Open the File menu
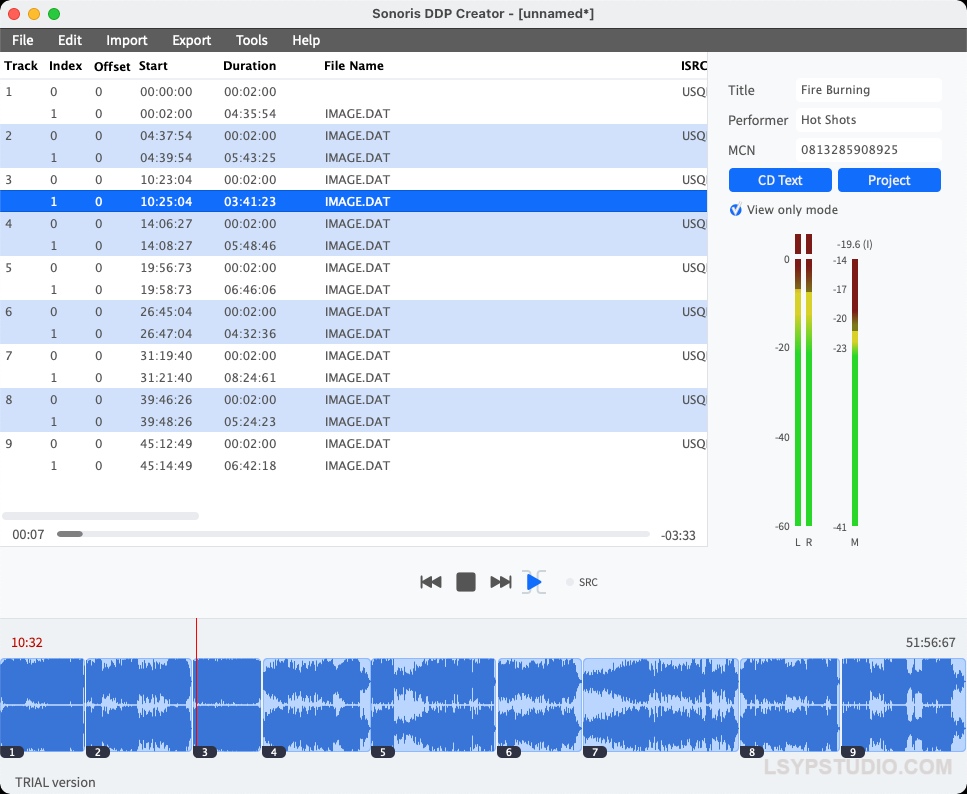 23,40
